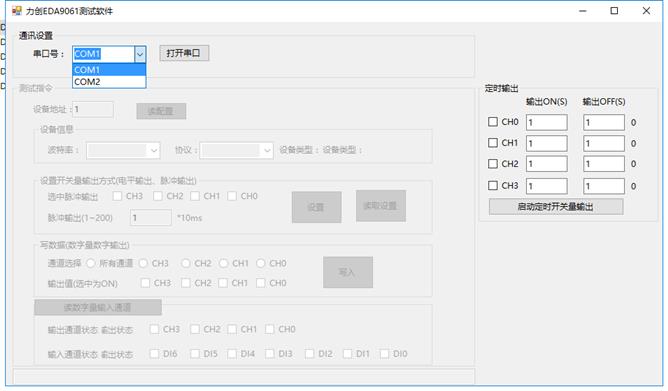Open the 波特率 baud rate dropdown
668x391 pixels.
pyautogui.click(x=123, y=150)
